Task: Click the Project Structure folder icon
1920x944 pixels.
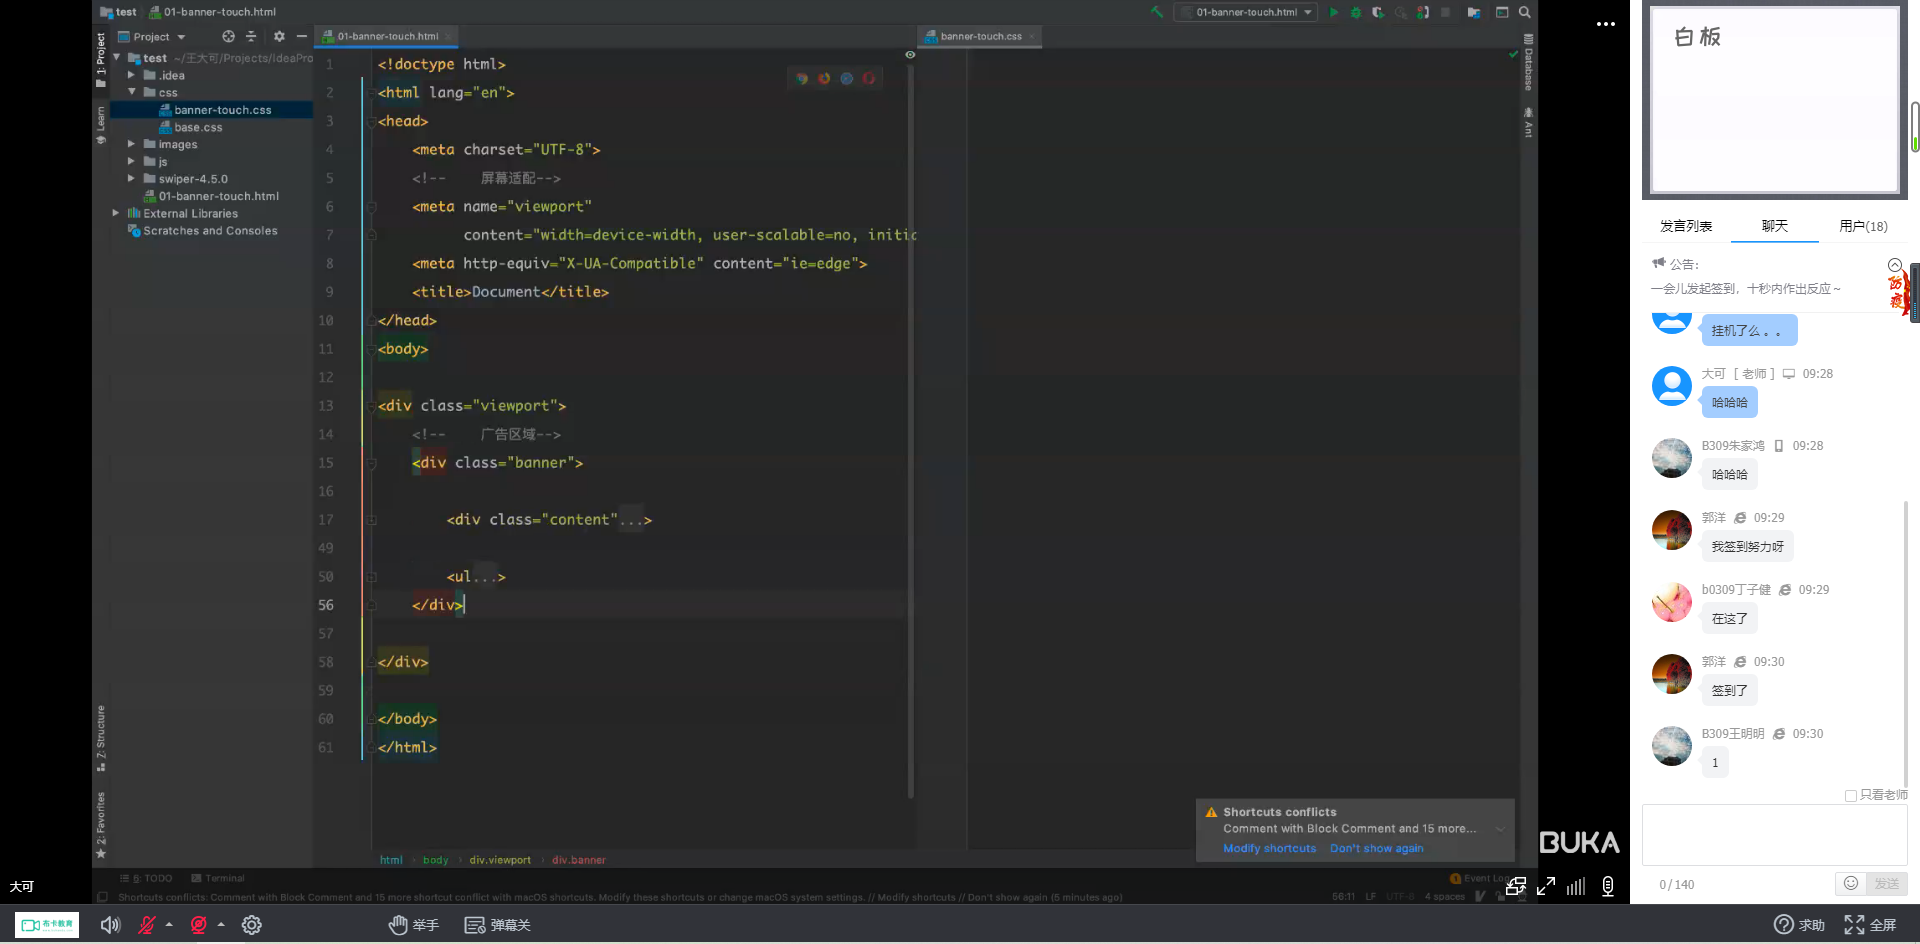Action: (1474, 12)
